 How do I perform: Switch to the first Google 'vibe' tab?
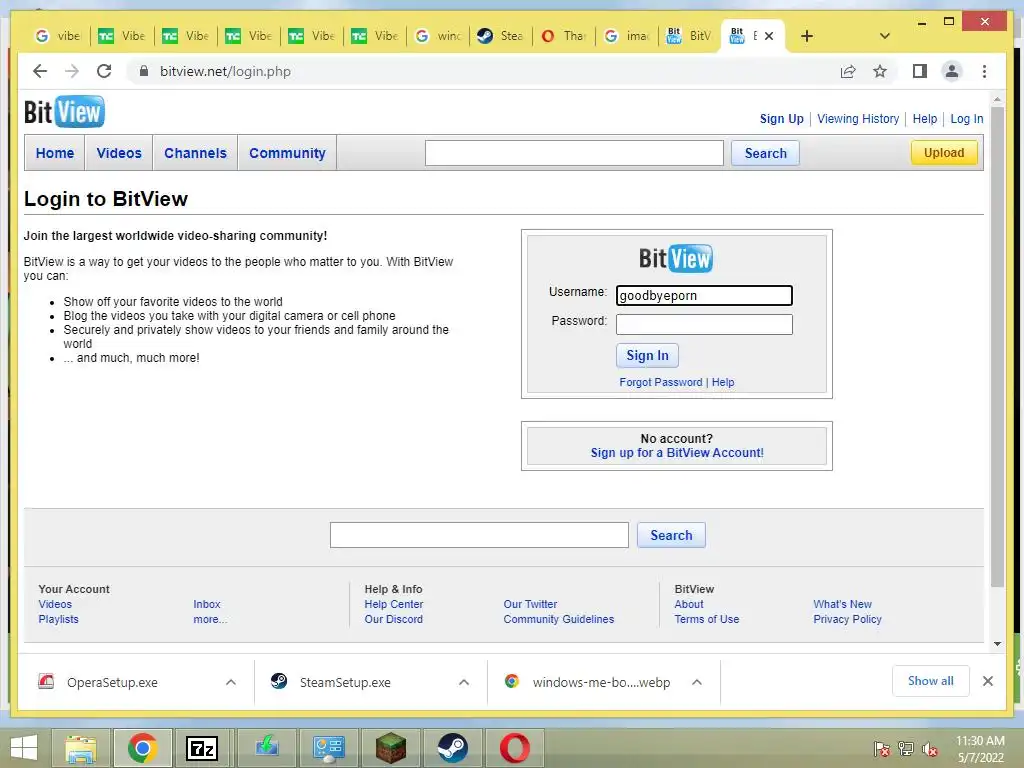pyautogui.click(x=58, y=36)
